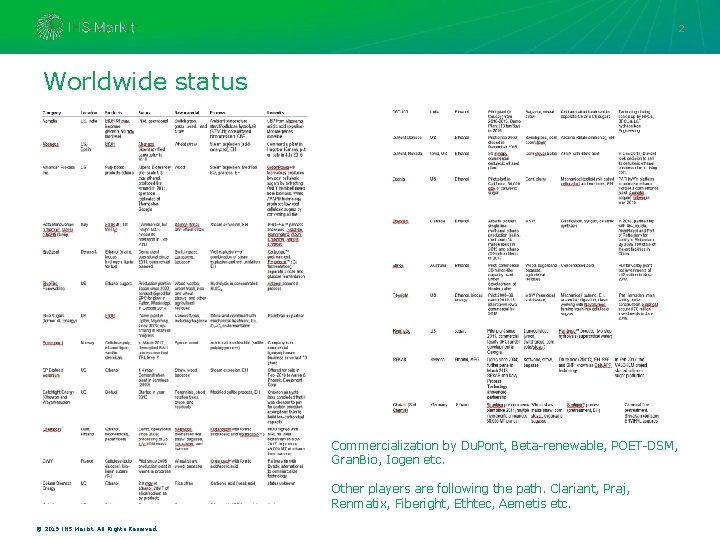Click paragraph "Other players are following the path"
720x540 pixels.
click(480, 496)
